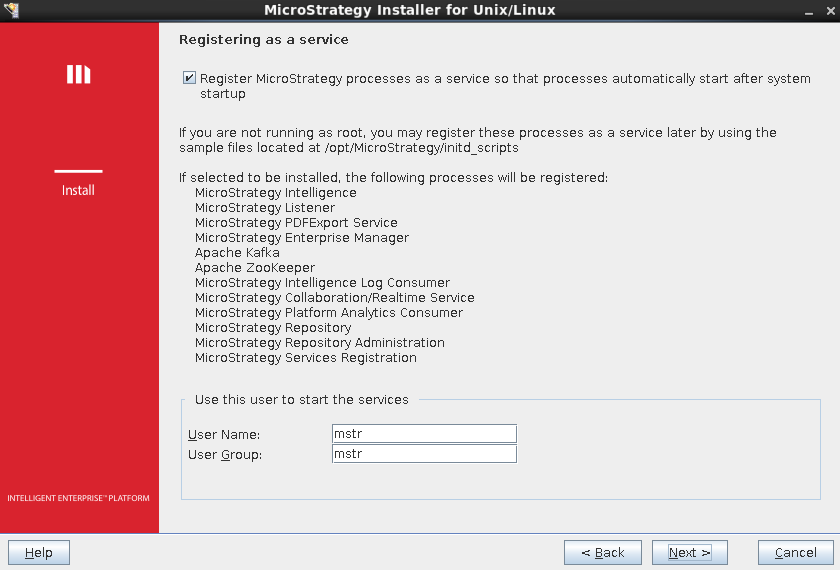The height and width of the screenshot is (570, 840).
Task: Click the MicroStrategy PDFExport Service entry
Action: (x=296, y=223)
